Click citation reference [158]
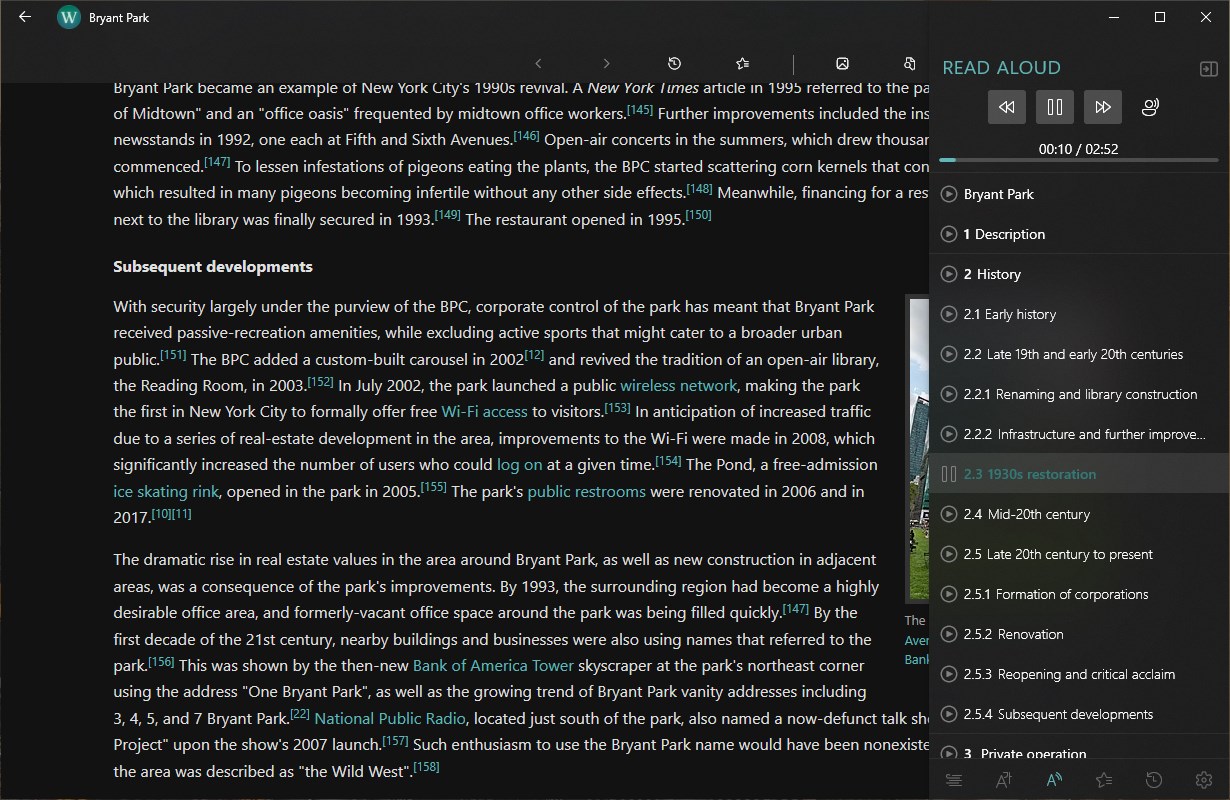The image size is (1230, 800). coord(426,767)
